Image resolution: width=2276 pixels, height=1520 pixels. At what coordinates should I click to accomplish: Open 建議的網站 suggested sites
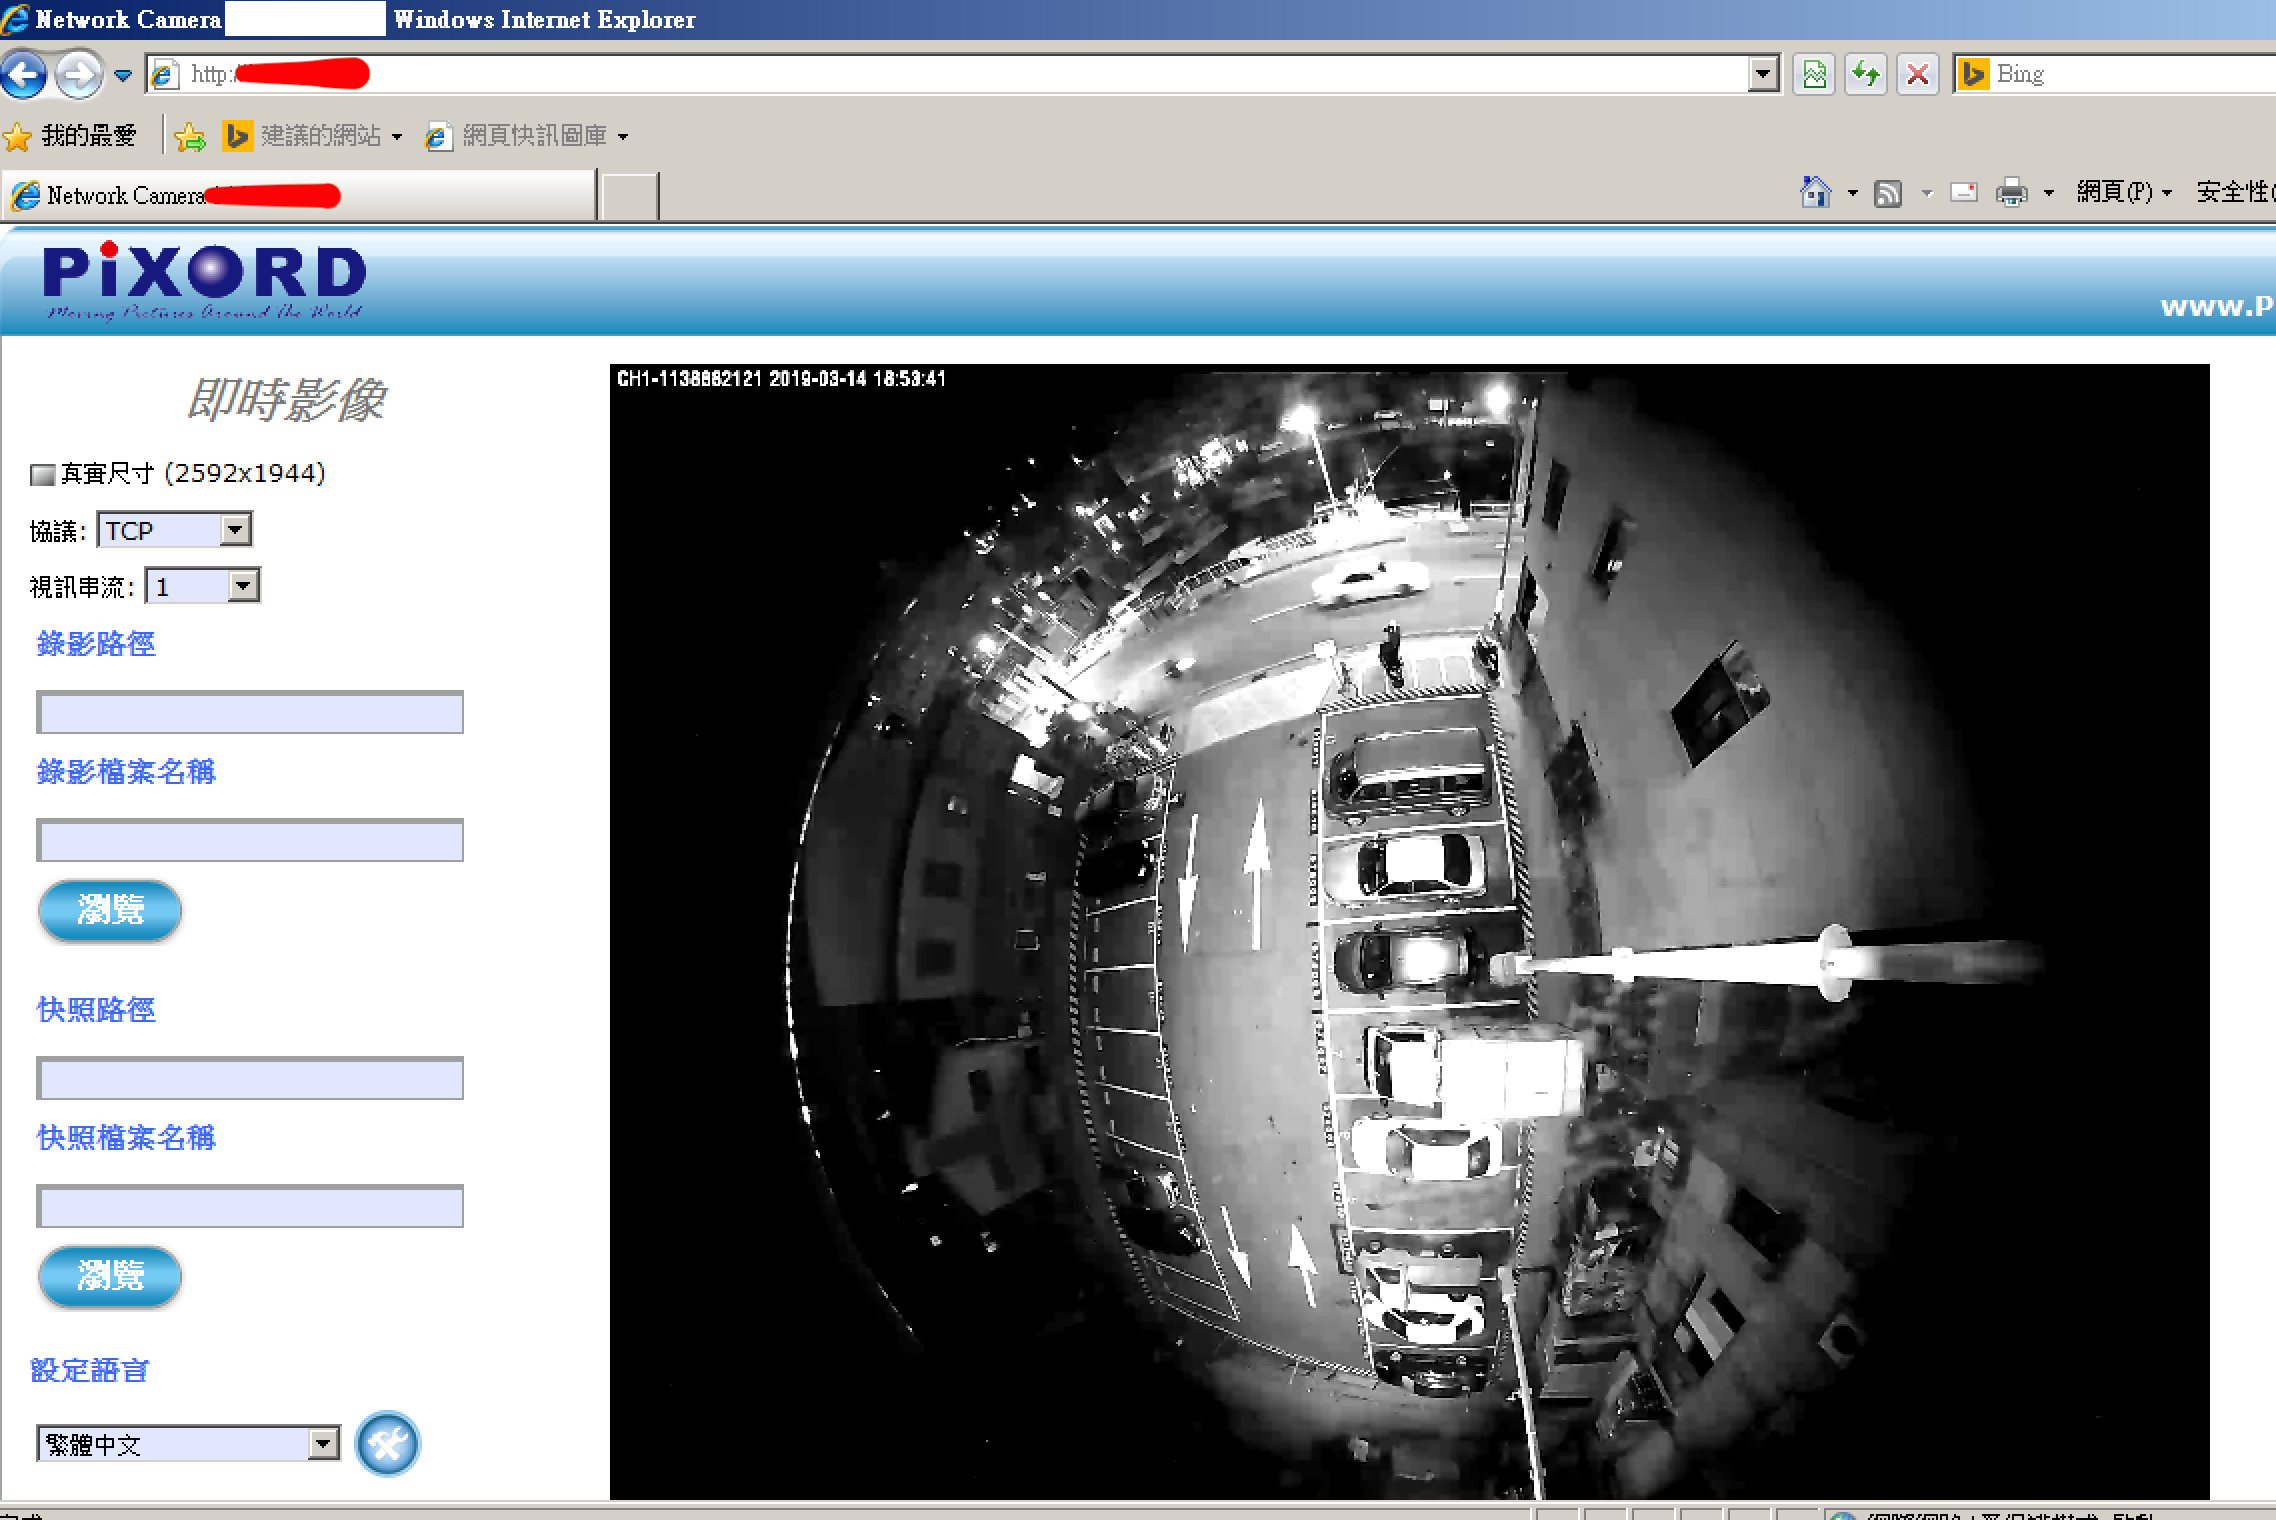(x=313, y=136)
